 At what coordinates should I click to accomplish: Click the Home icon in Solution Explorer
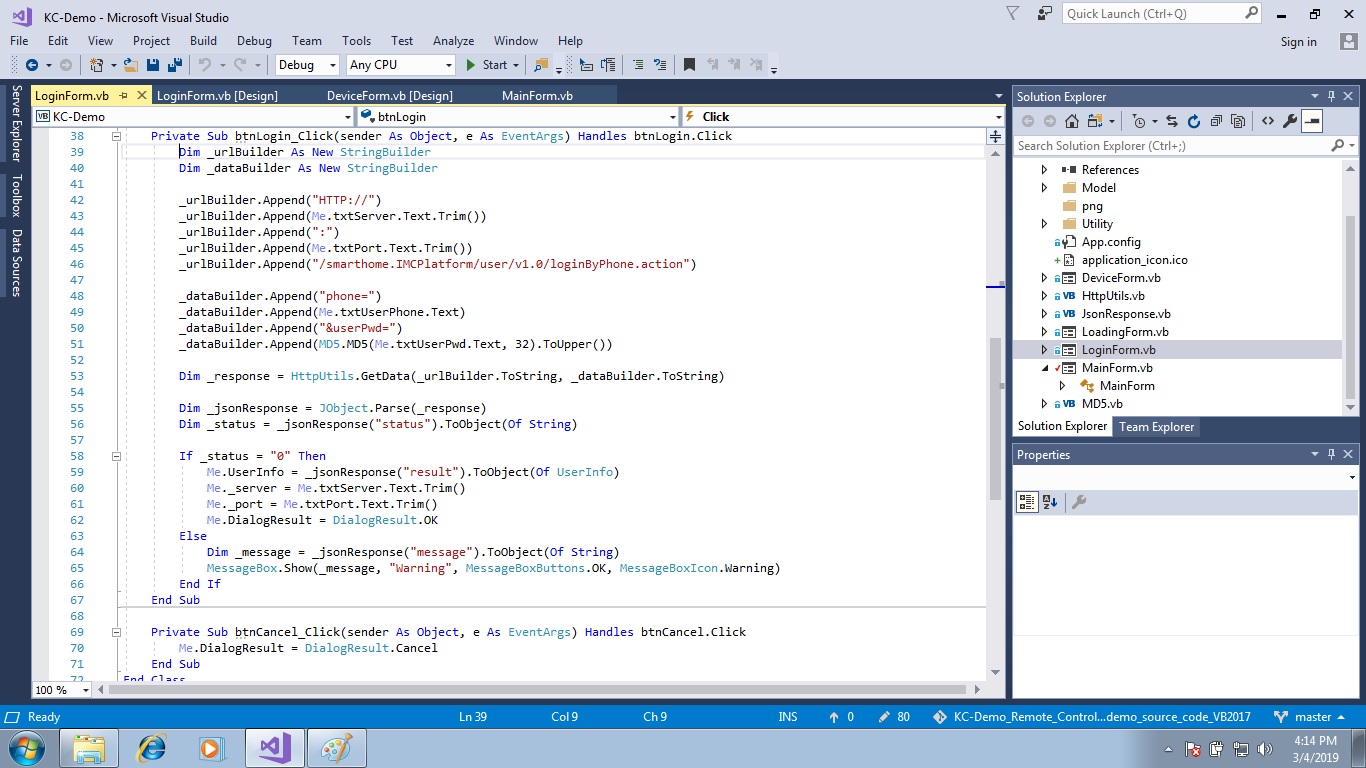point(1071,121)
